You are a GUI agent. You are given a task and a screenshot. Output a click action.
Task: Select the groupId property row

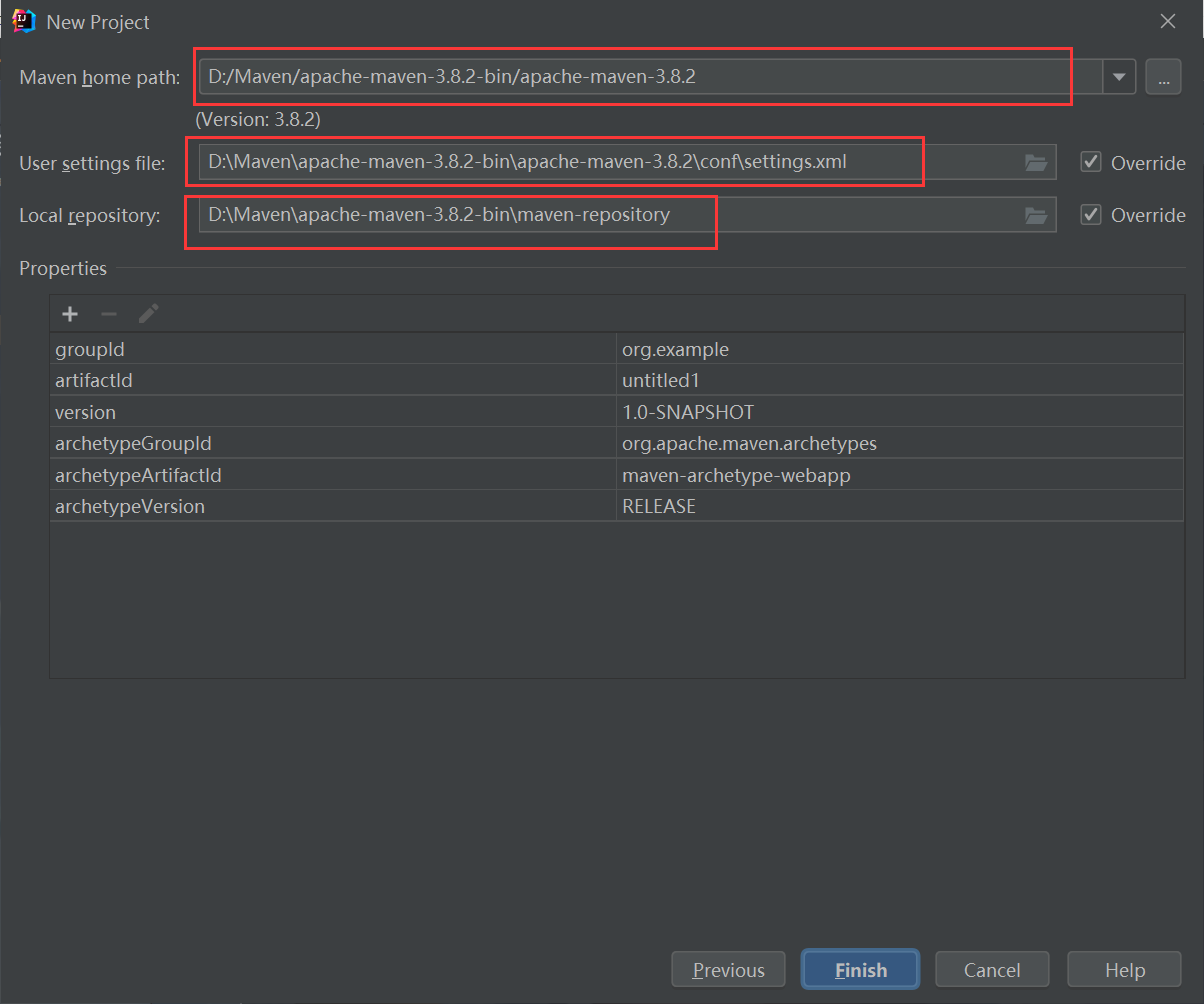click(x=617, y=349)
